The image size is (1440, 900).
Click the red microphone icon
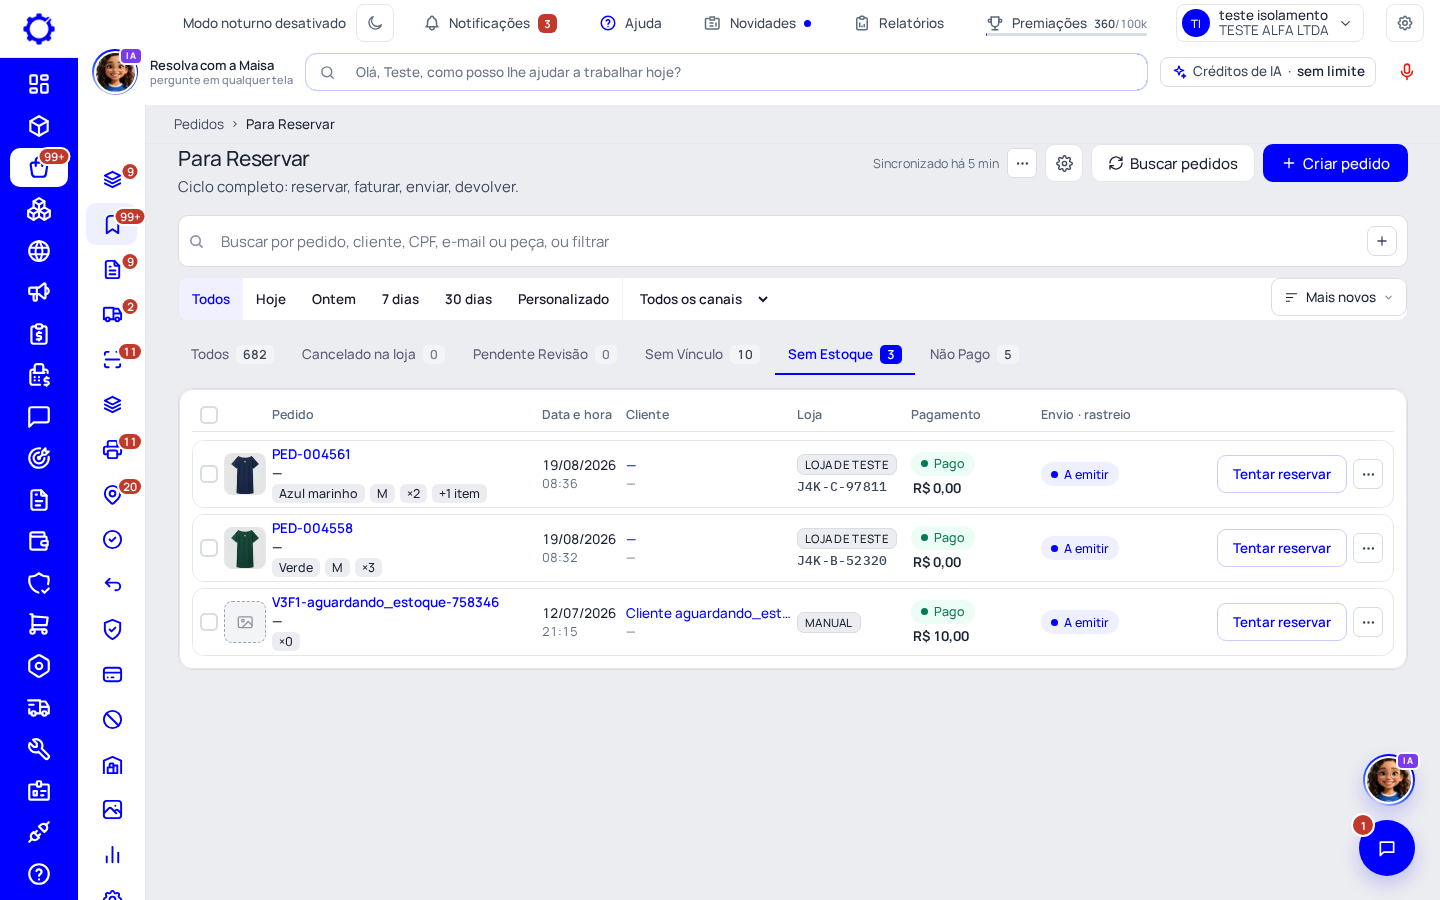coord(1407,72)
